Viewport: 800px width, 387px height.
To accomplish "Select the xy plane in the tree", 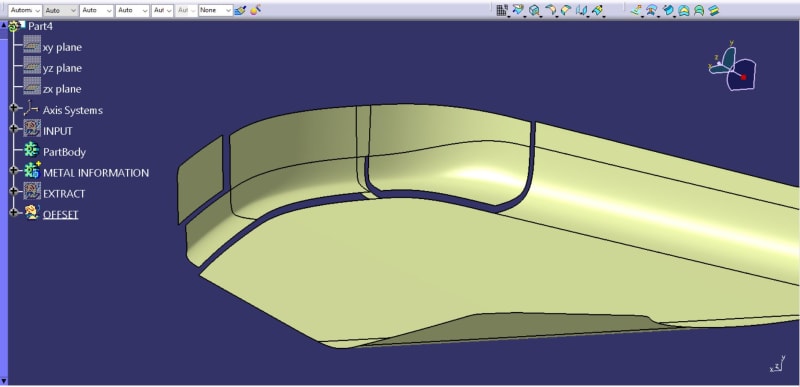I will tap(62, 47).
